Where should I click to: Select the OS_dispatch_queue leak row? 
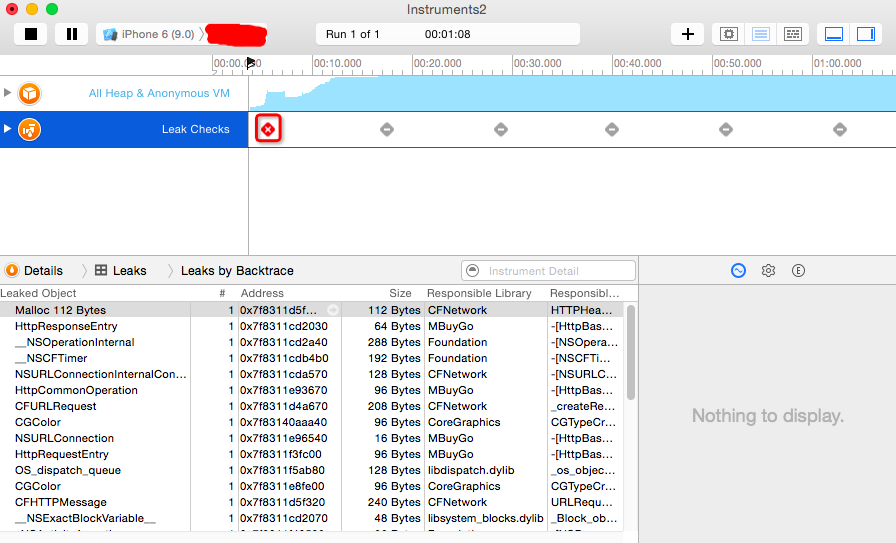point(311,470)
